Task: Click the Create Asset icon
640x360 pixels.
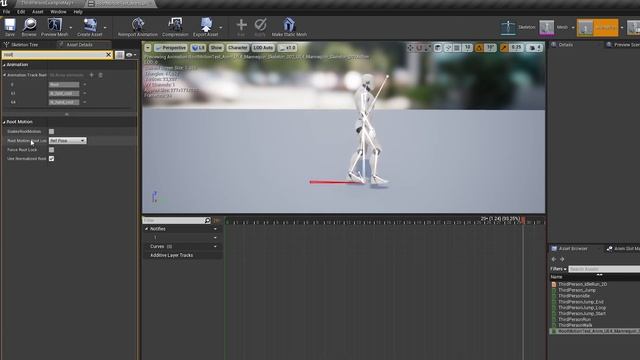Action: 90,25
